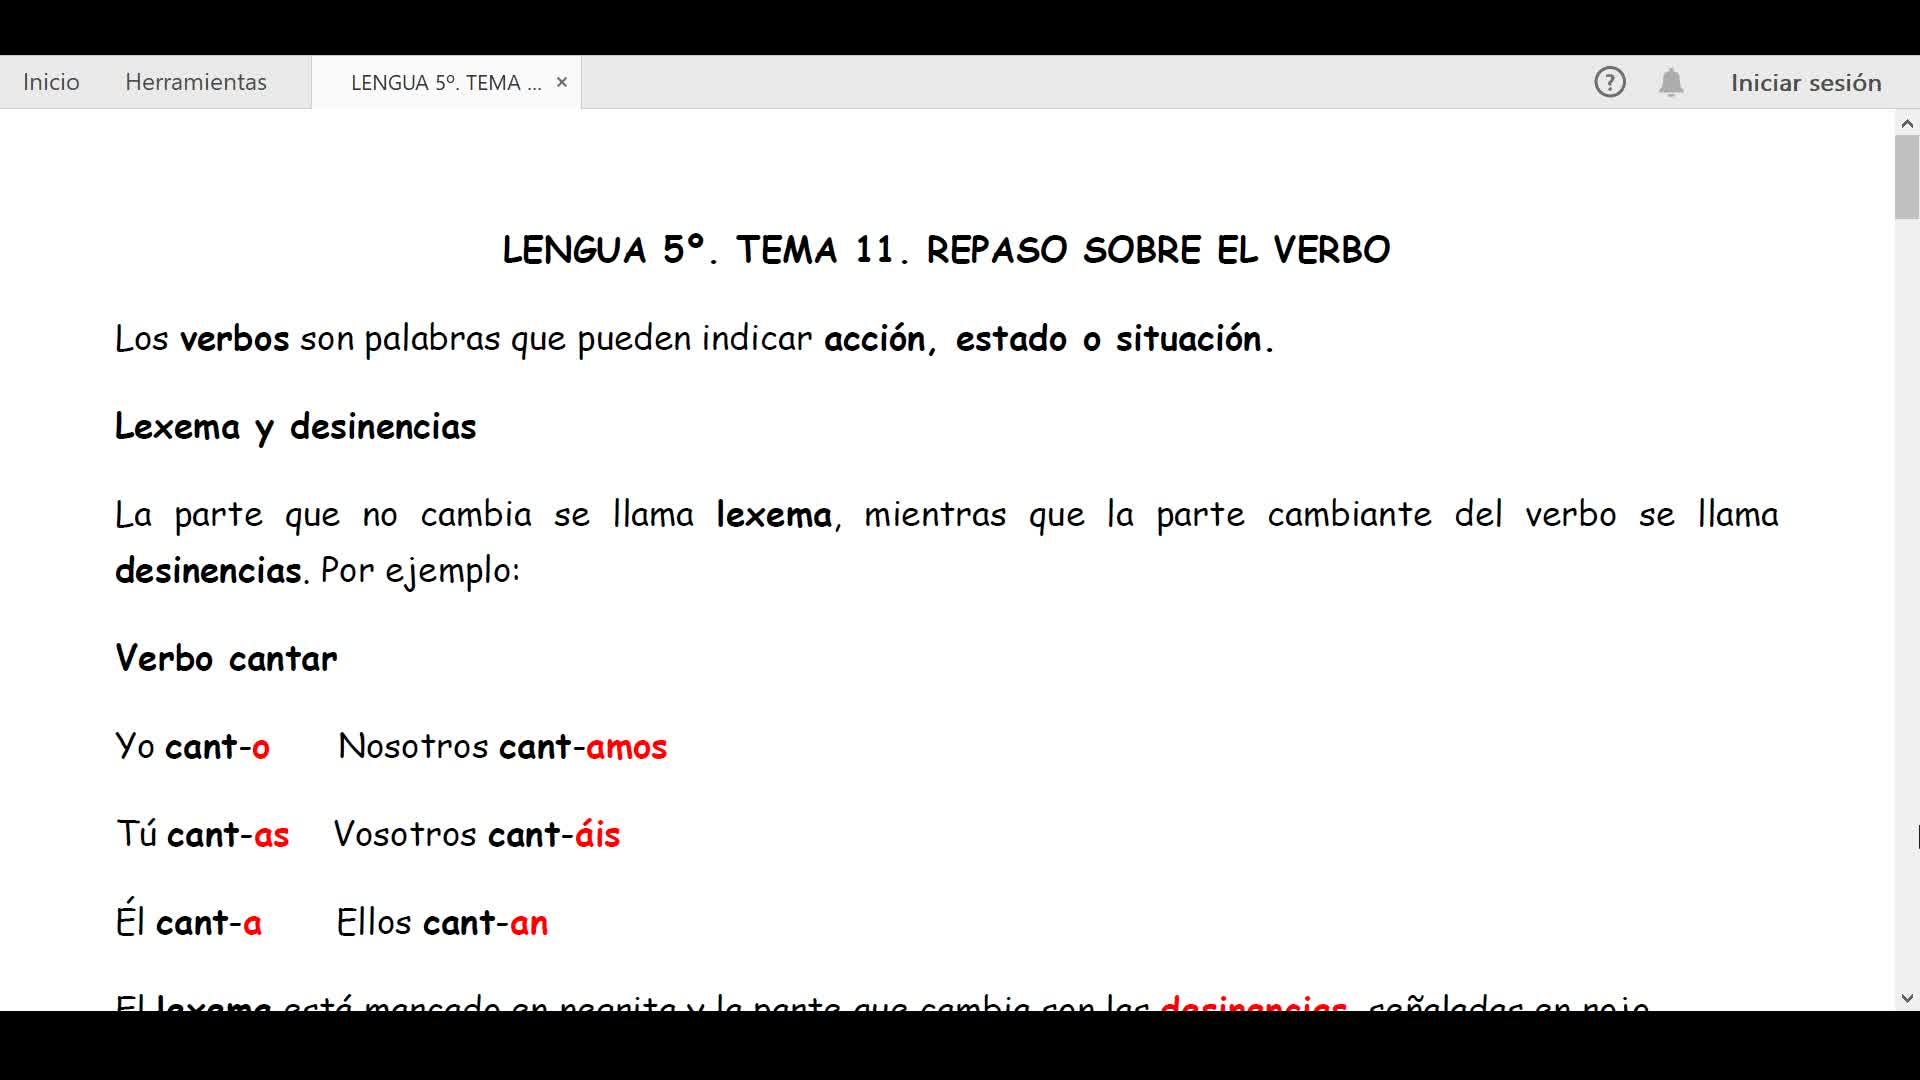This screenshot has width=1920, height=1080.
Task: Click the vertical scrollbar thumb
Action: point(1906,176)
